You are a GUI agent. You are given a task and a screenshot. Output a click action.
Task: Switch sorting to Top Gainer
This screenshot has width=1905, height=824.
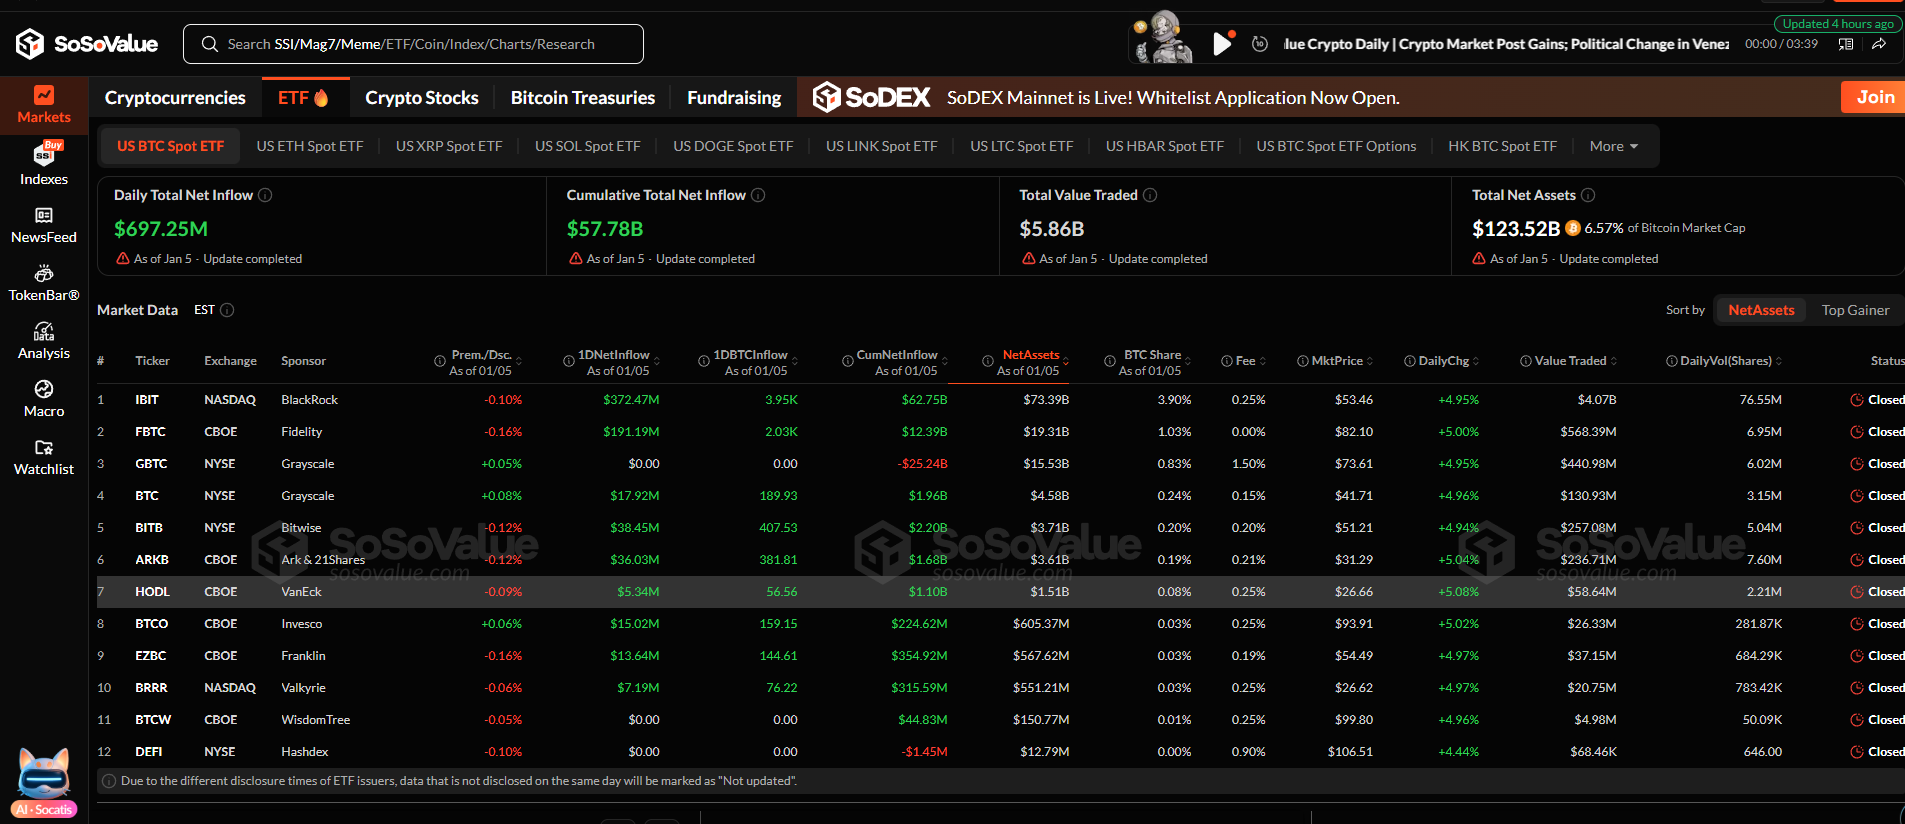tap(1855, 310)
